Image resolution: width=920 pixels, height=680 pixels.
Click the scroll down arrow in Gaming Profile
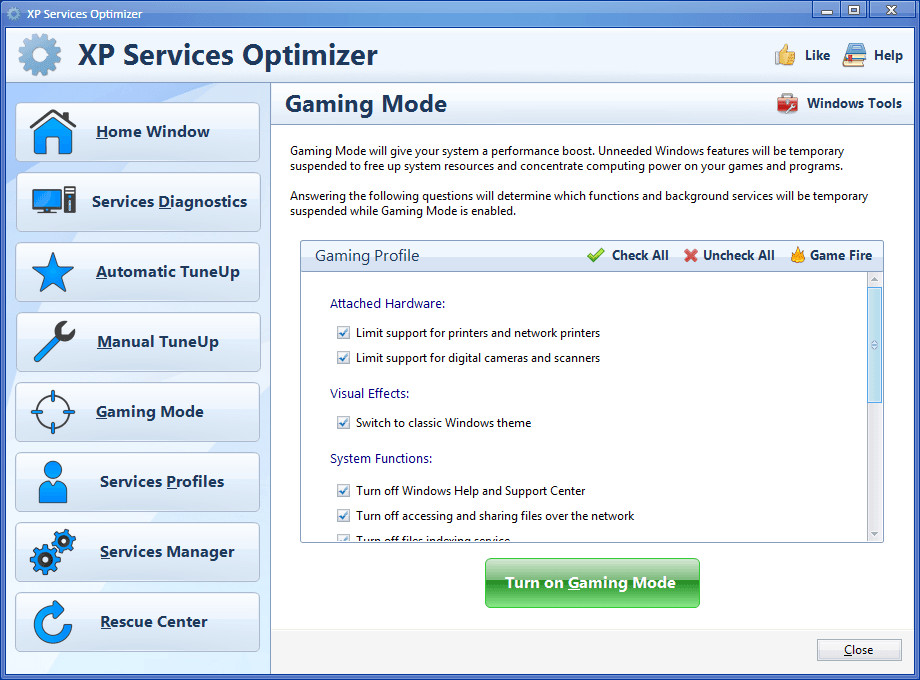pos(874,534)
